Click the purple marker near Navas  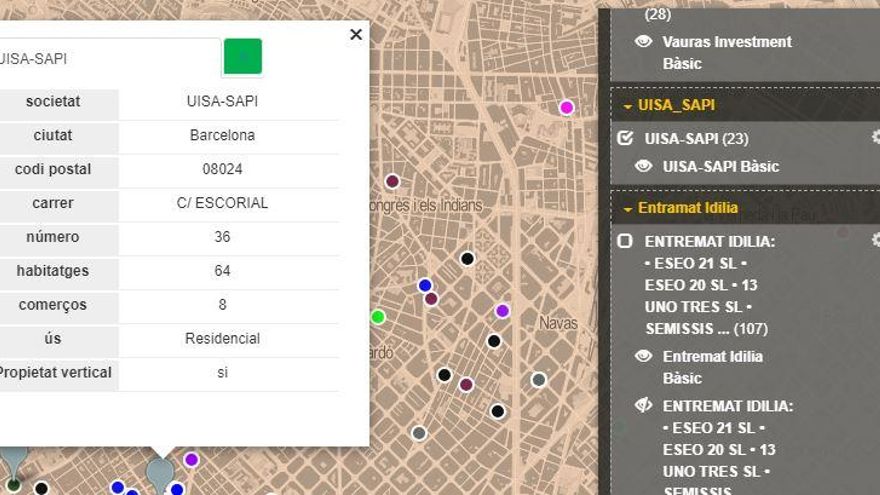(502, 311)
